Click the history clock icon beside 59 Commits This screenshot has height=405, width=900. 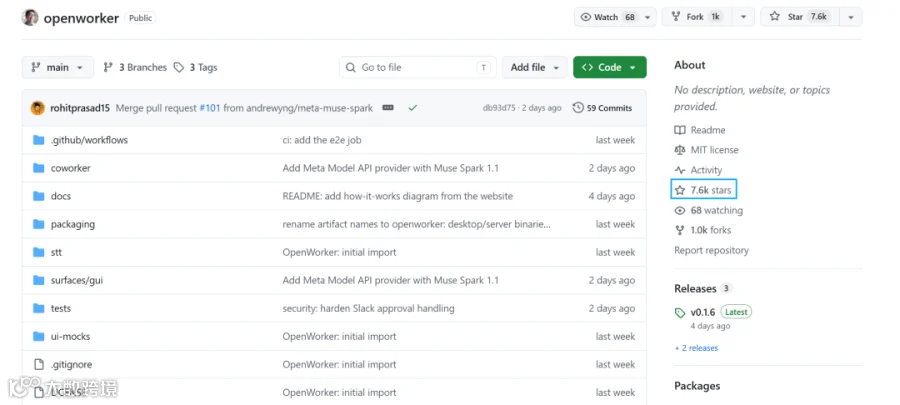click(x=578, y=108)
